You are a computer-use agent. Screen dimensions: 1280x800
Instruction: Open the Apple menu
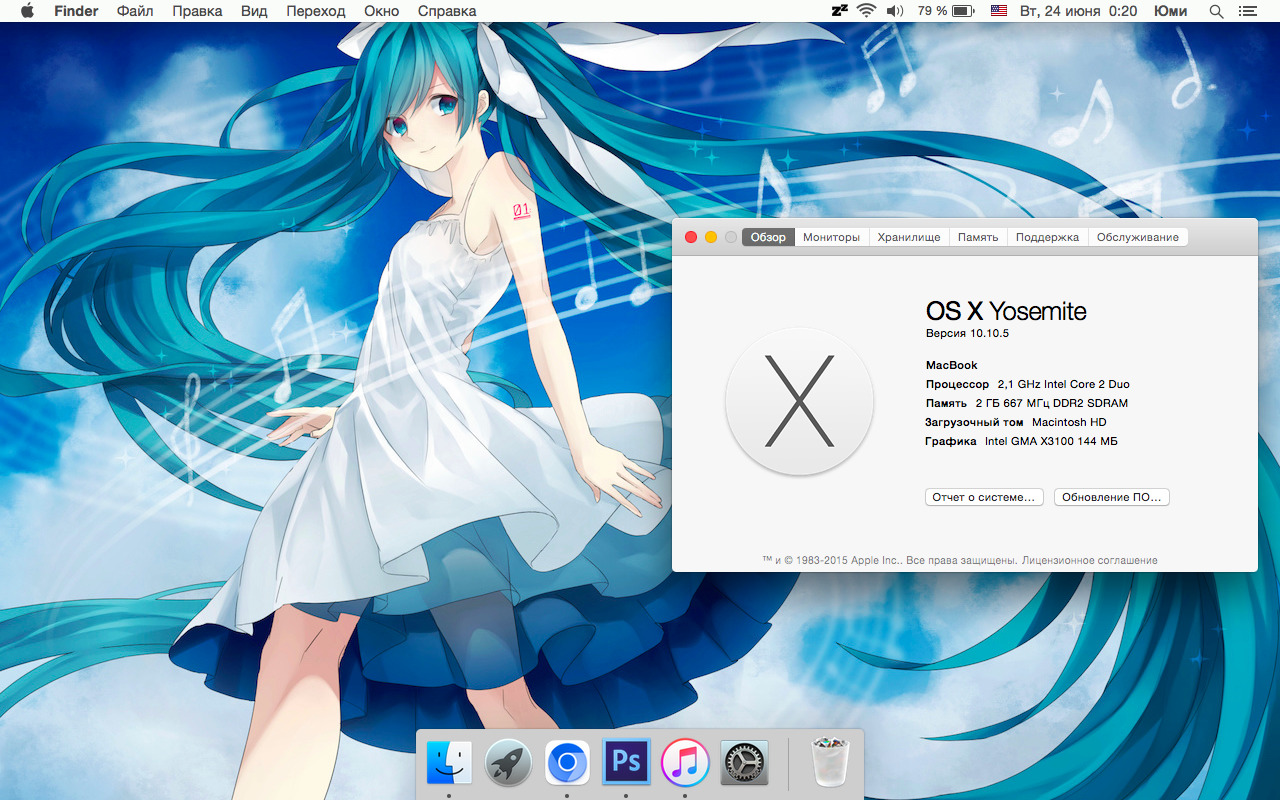27,11
